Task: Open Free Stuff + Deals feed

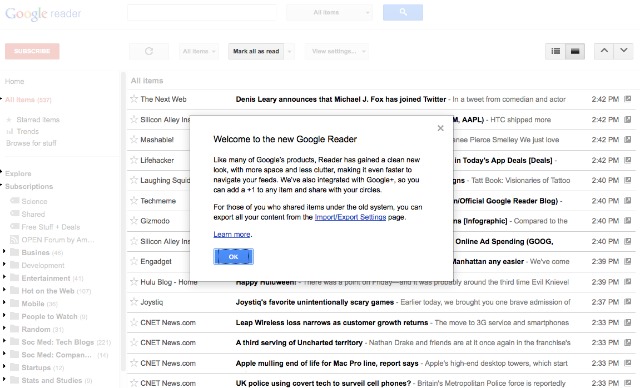Action: tap(51, 227)
